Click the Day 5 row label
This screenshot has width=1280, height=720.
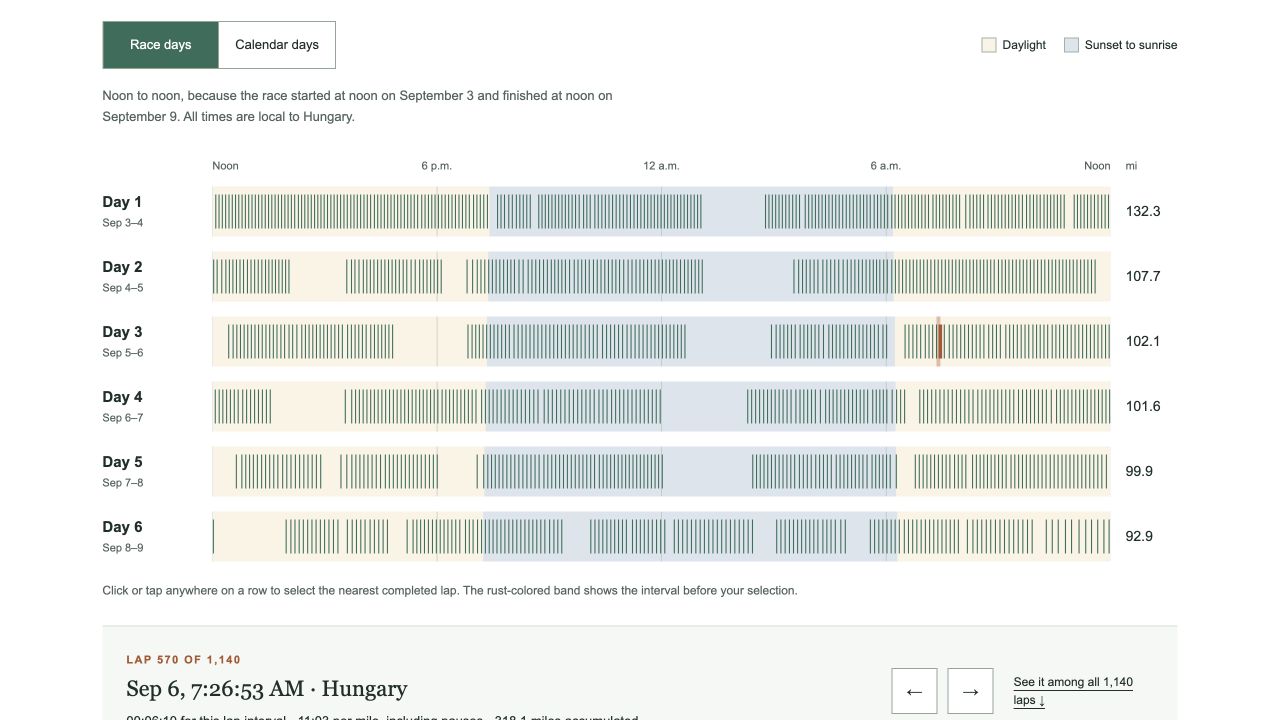pyautogui.click(x=122, y=462)
